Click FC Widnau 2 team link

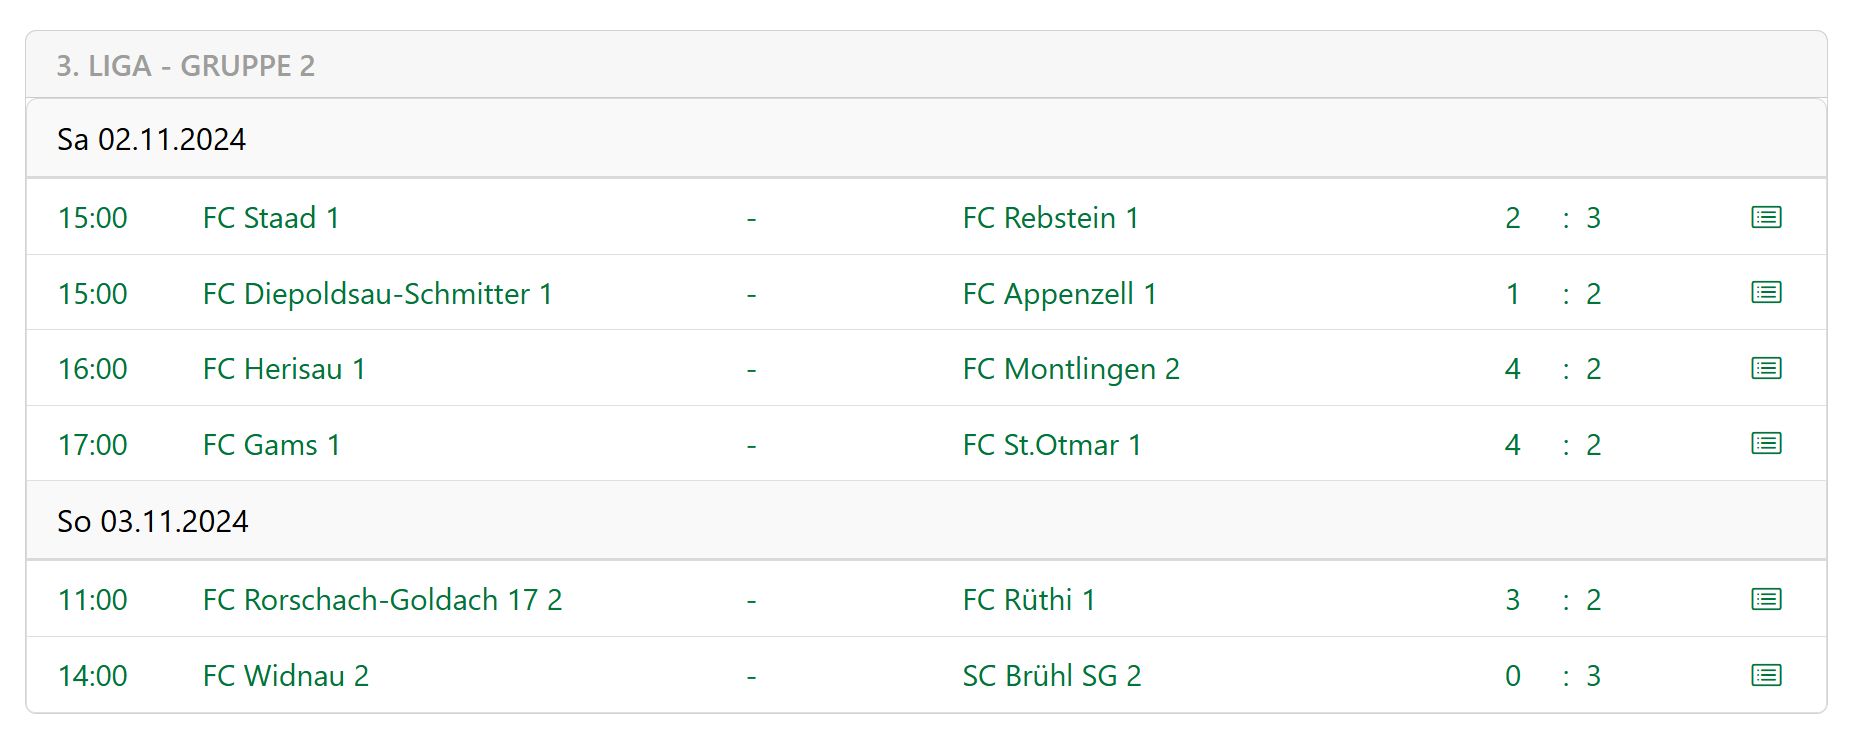(285, 676)
